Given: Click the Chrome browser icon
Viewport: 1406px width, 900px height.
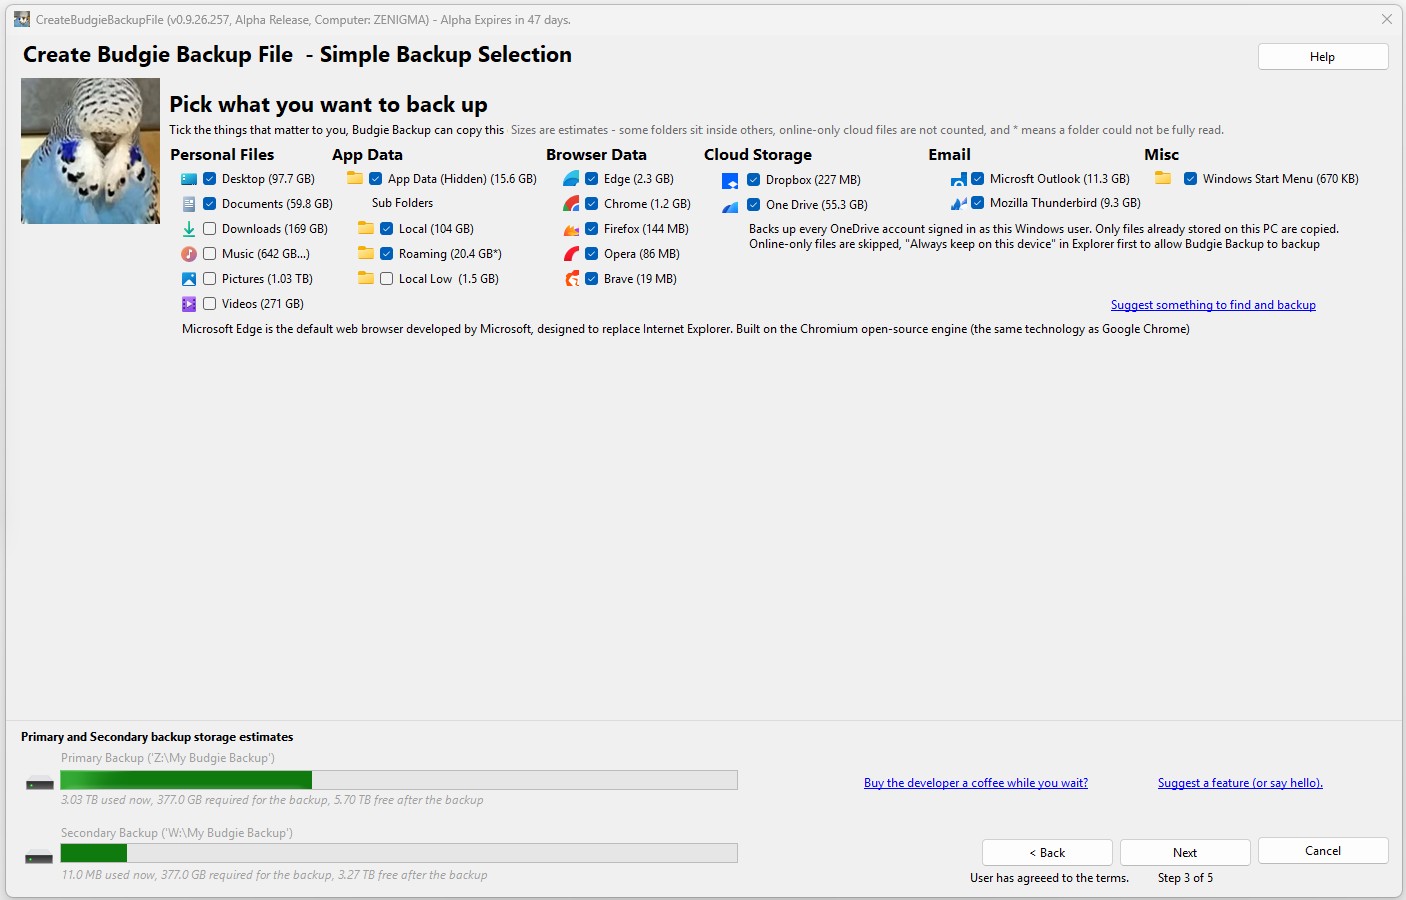Looking at the screenshot, I should 571,204.
